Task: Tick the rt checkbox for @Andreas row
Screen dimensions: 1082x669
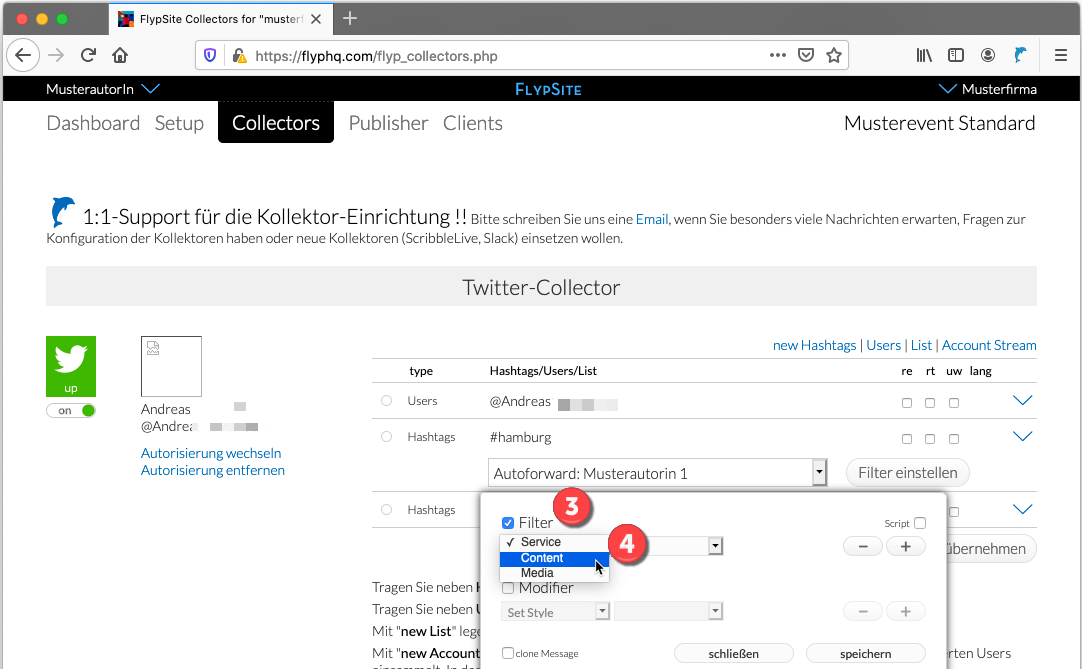Action: [x=930, y=403]
